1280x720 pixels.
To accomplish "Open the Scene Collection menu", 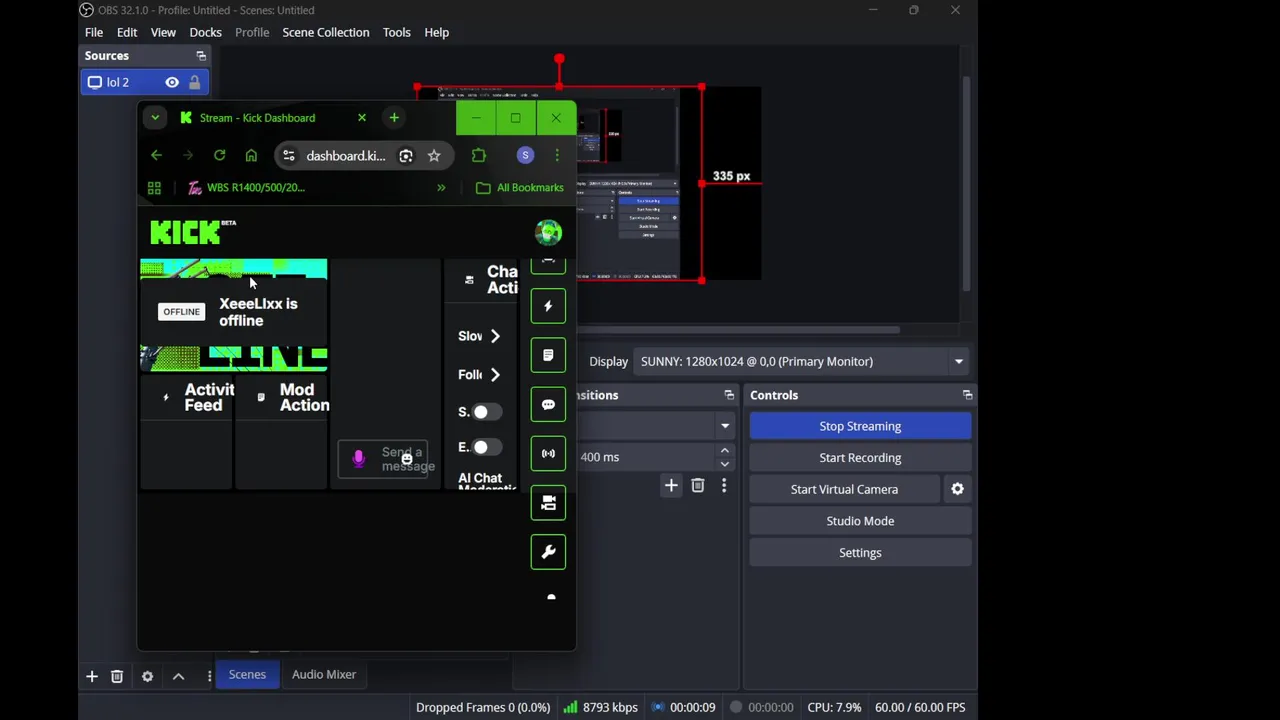I will [326, 32].
